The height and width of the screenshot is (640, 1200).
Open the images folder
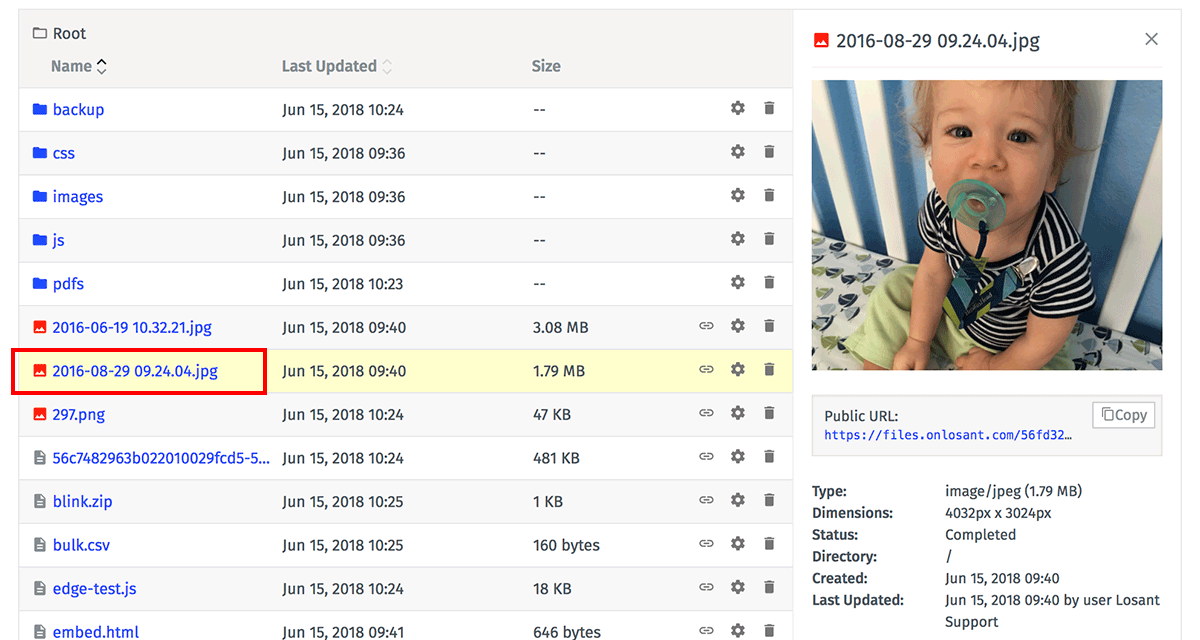pyautogui.click(x=78, y=196)
